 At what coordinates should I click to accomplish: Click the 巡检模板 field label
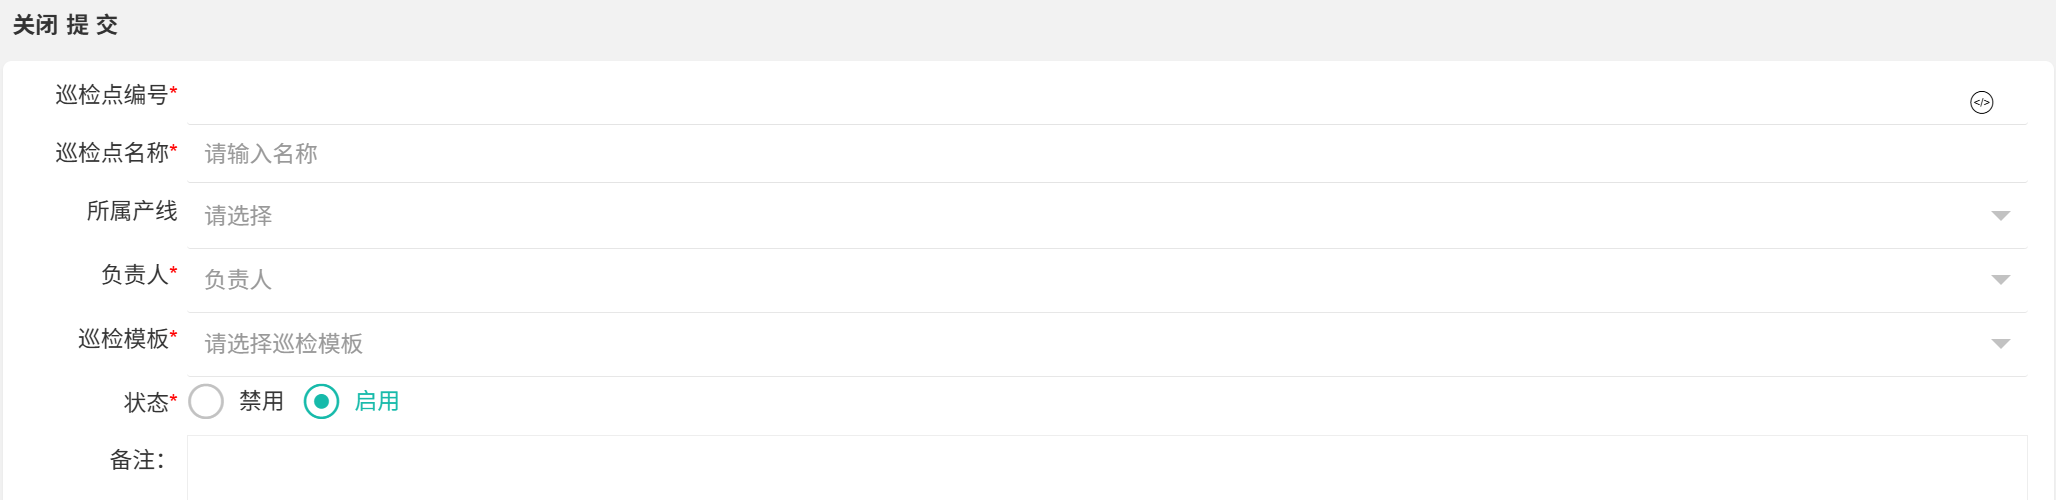tap(124, 339)
